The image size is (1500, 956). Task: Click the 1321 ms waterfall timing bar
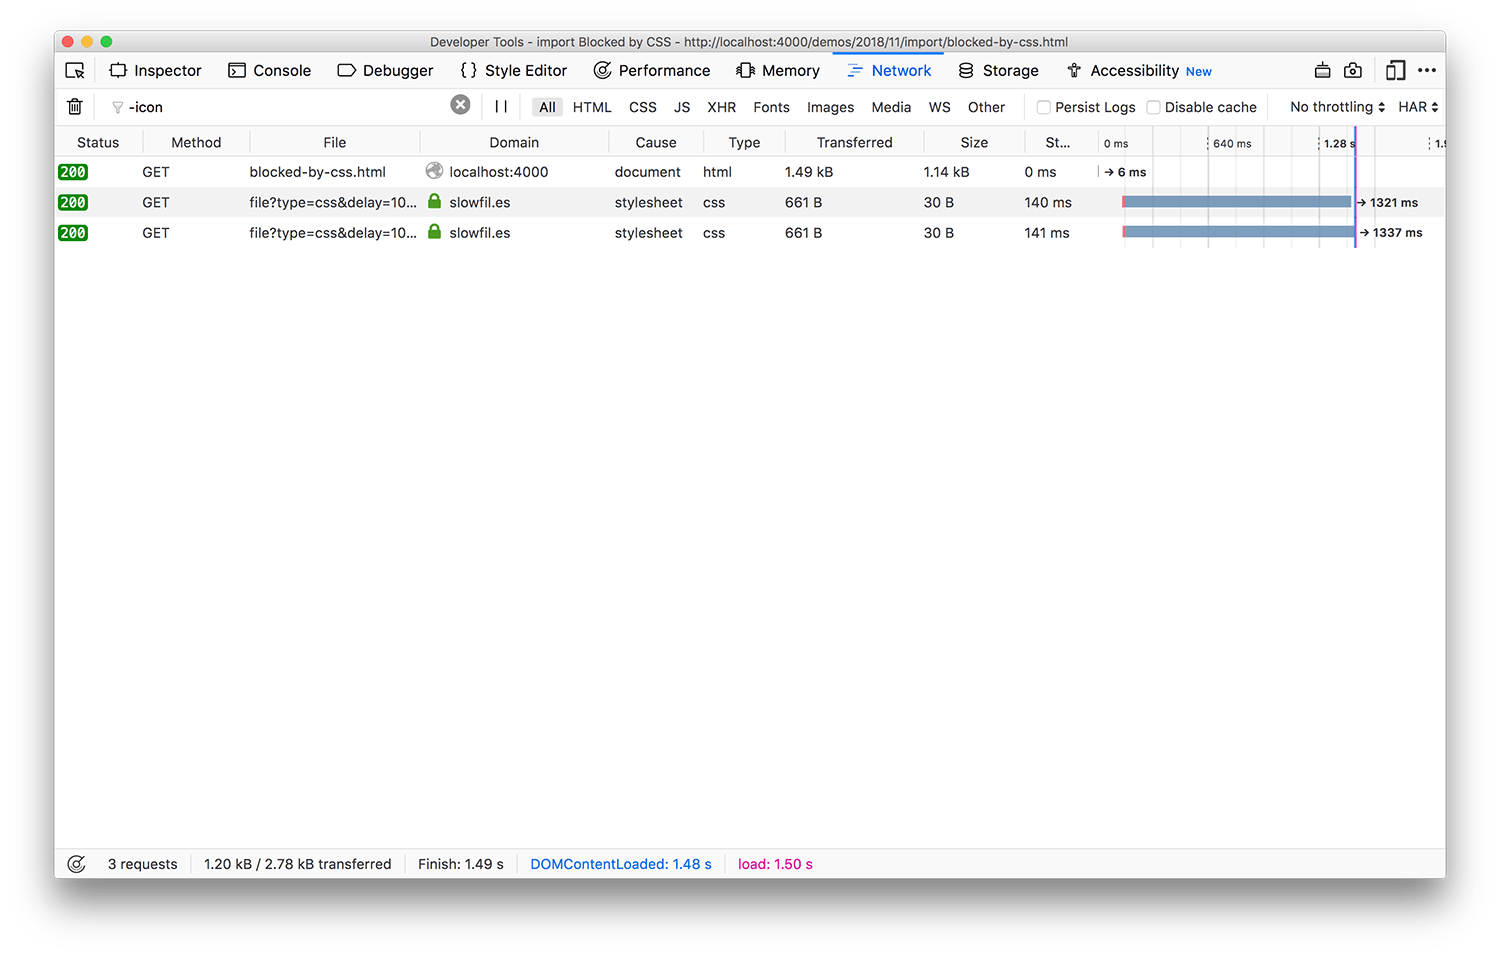click(x=1237, y=202)
